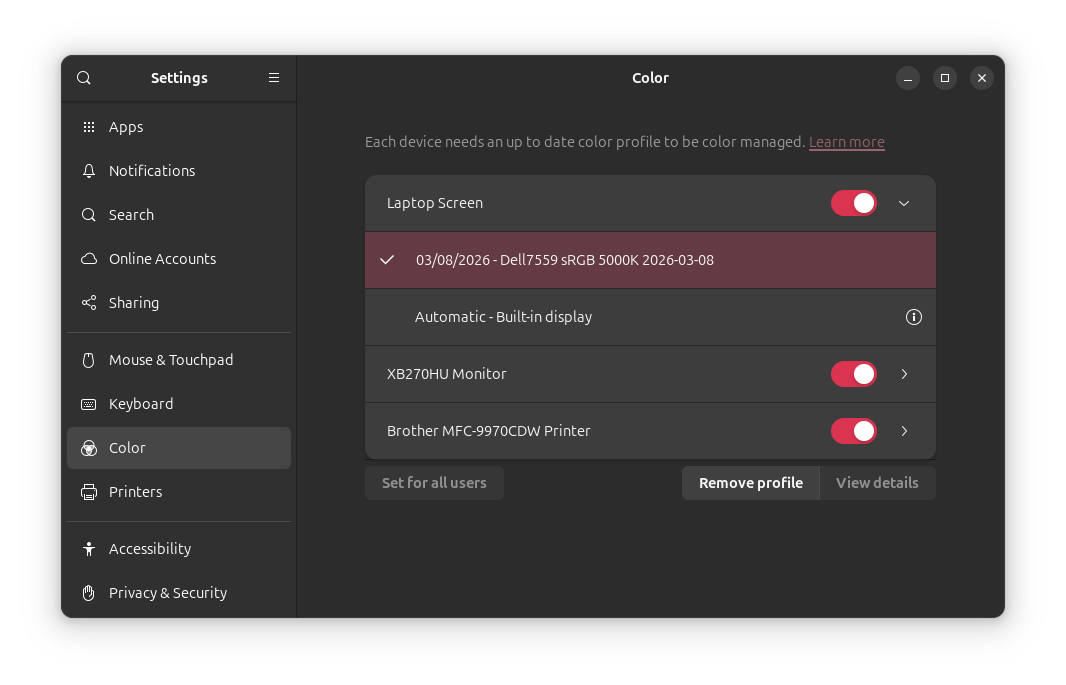Click the Remove profile button

(x=750, y=483)
